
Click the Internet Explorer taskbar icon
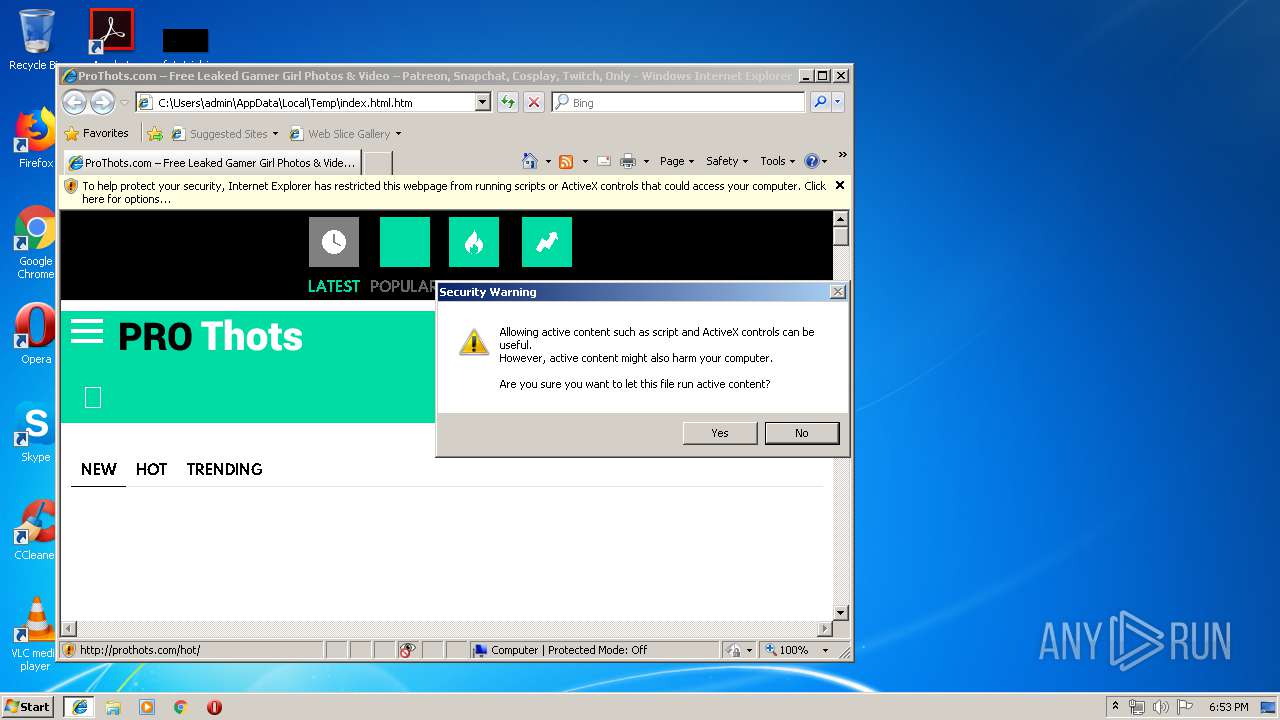click(x=79, y=706)
